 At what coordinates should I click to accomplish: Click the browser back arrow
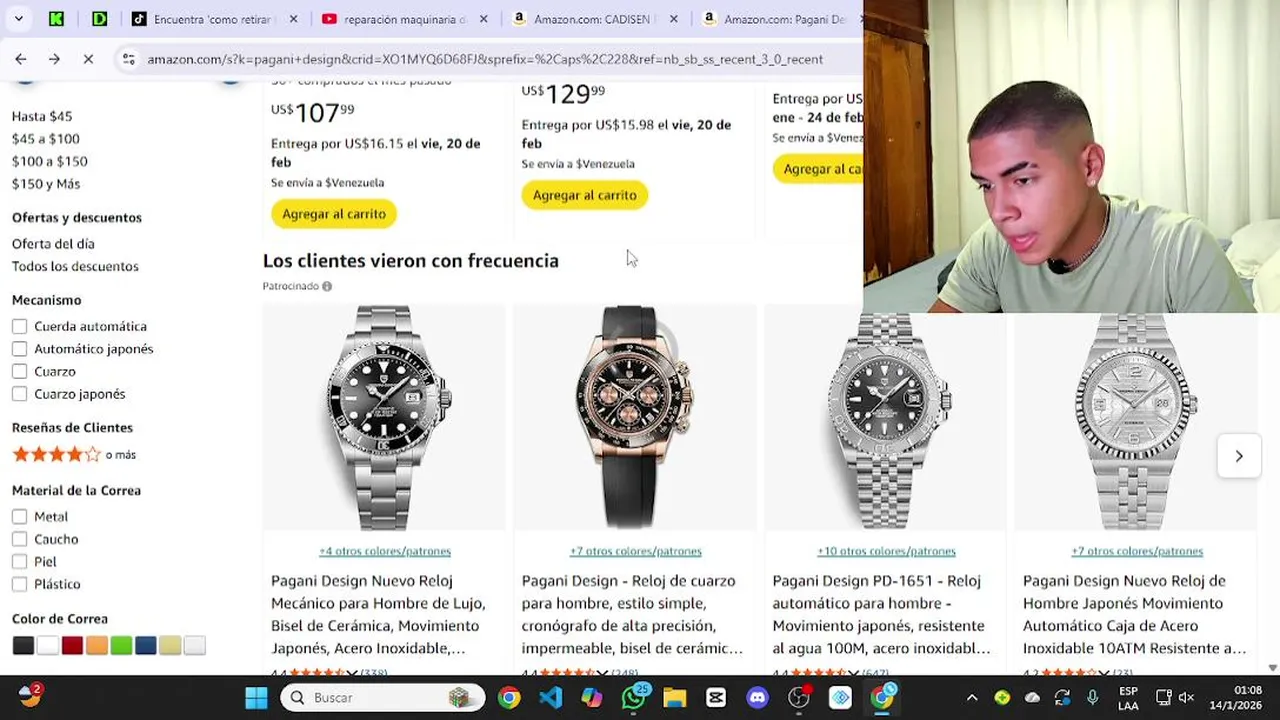click(x=21, y=59)
